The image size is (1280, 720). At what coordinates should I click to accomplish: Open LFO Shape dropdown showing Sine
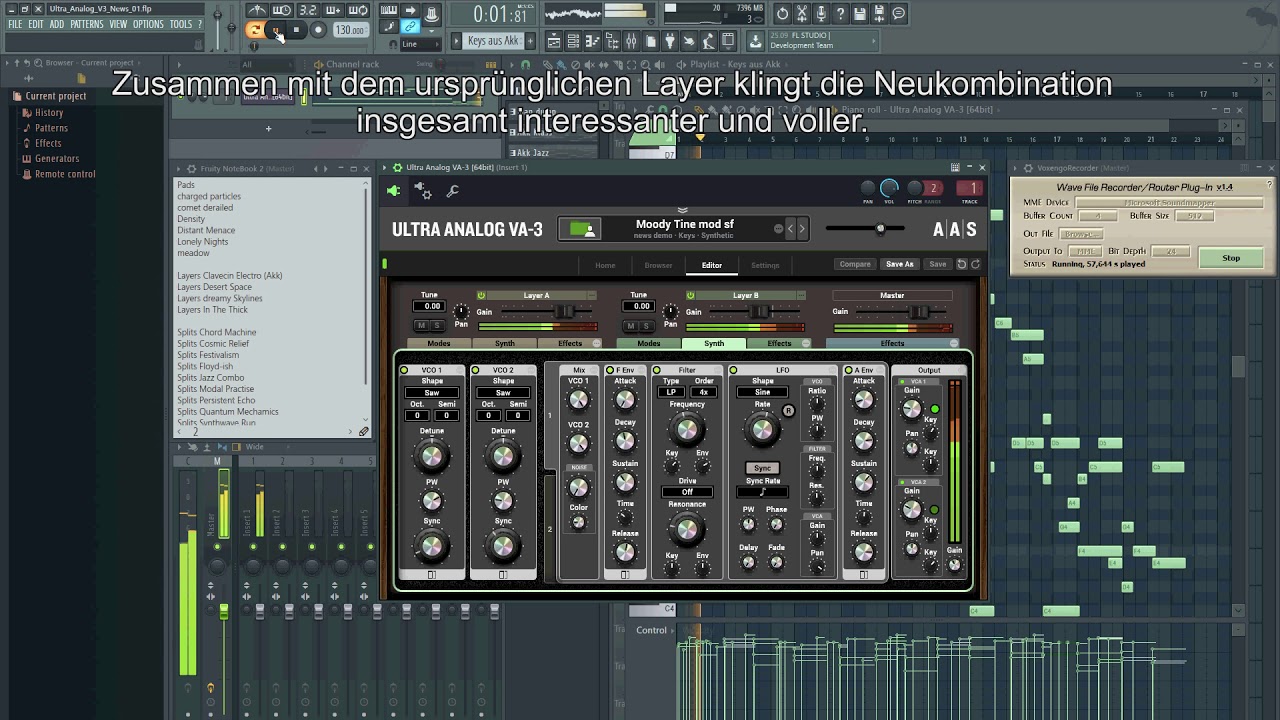point(762,392)
